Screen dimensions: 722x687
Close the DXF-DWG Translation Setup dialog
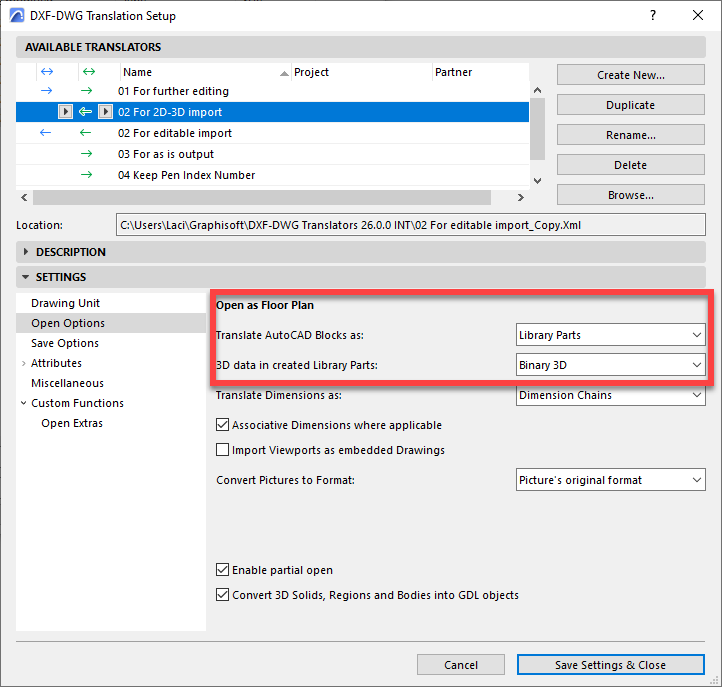pyautogui.click(x=698, y=15)
